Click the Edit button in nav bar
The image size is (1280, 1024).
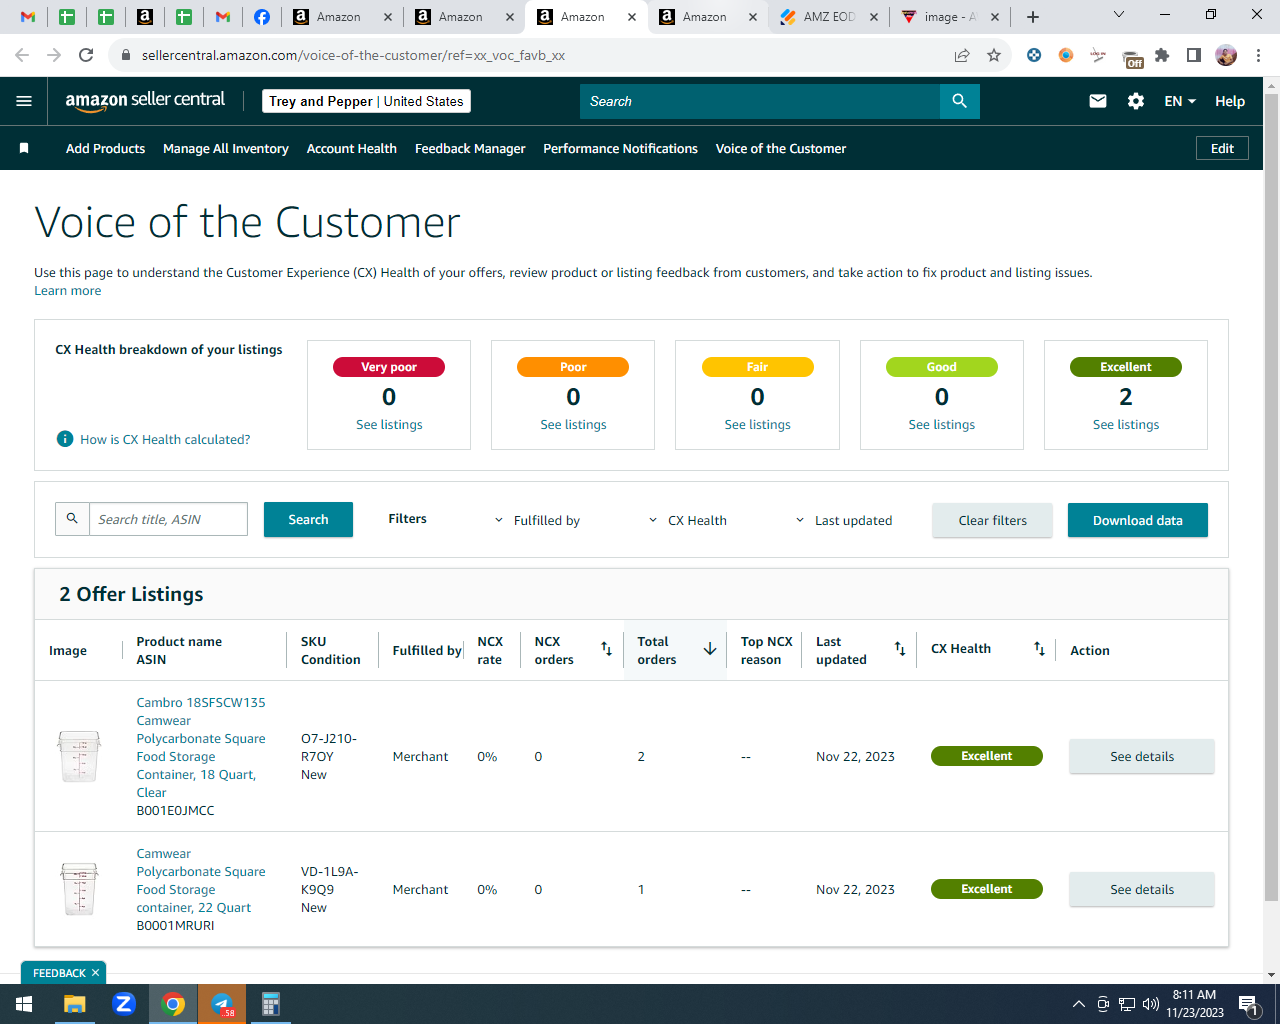pyautogui.click(x=1222, y=148)
